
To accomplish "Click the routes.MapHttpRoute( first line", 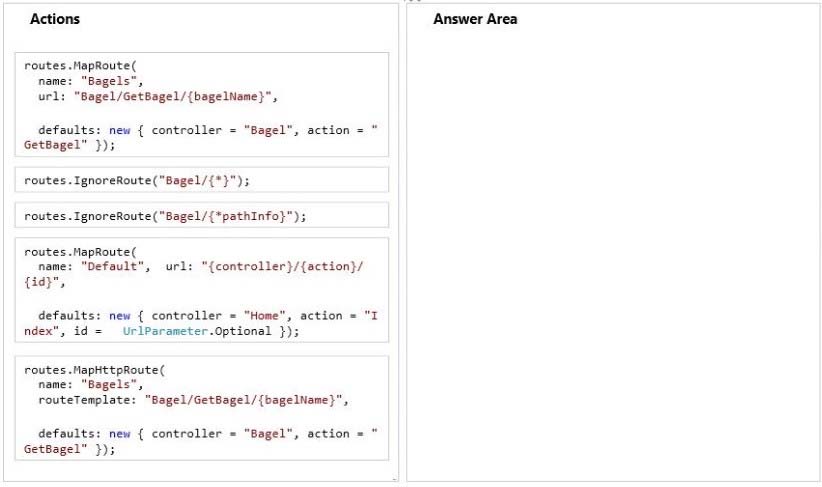I will pos(94,370).
